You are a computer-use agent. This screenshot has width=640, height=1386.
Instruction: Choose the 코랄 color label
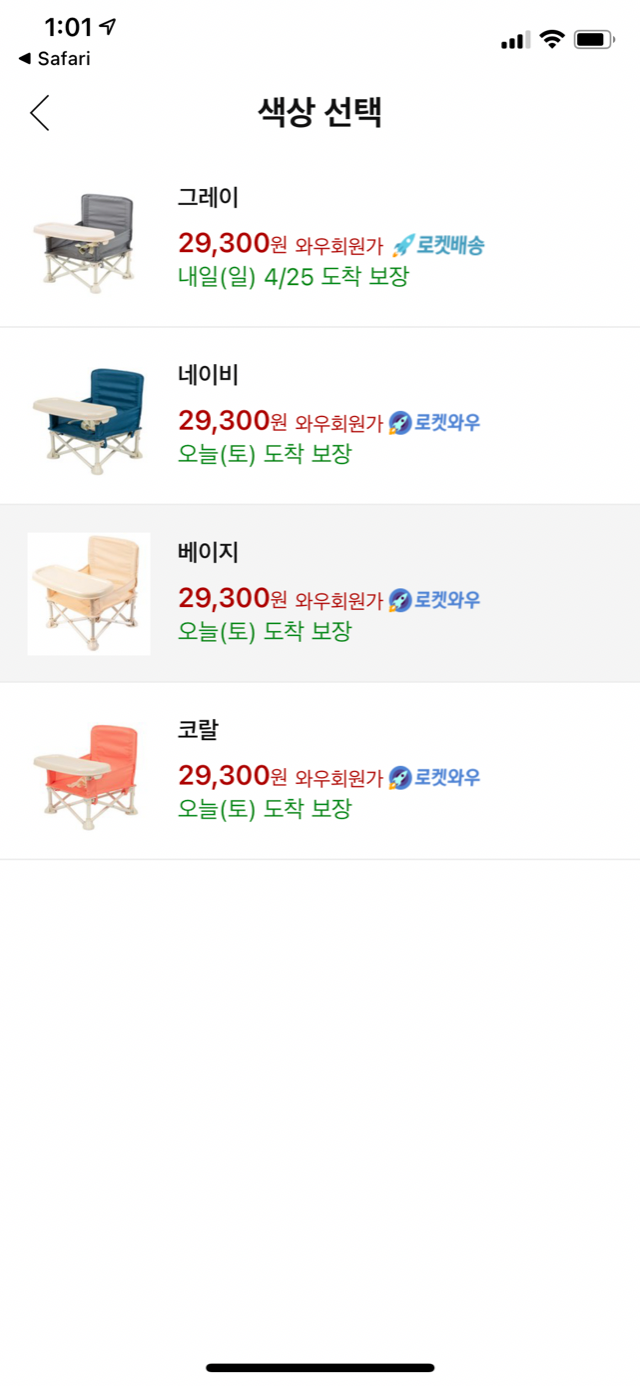click(198, 730)
